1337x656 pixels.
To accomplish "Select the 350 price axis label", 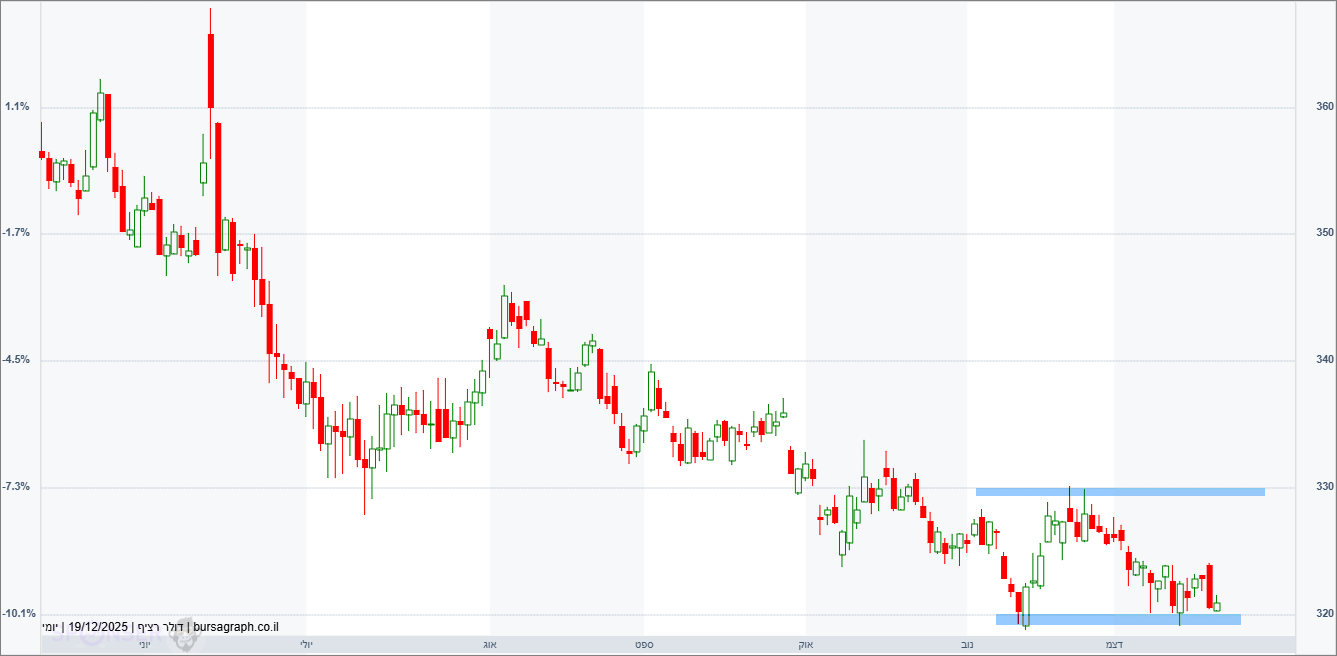I will pos(1326,233).
